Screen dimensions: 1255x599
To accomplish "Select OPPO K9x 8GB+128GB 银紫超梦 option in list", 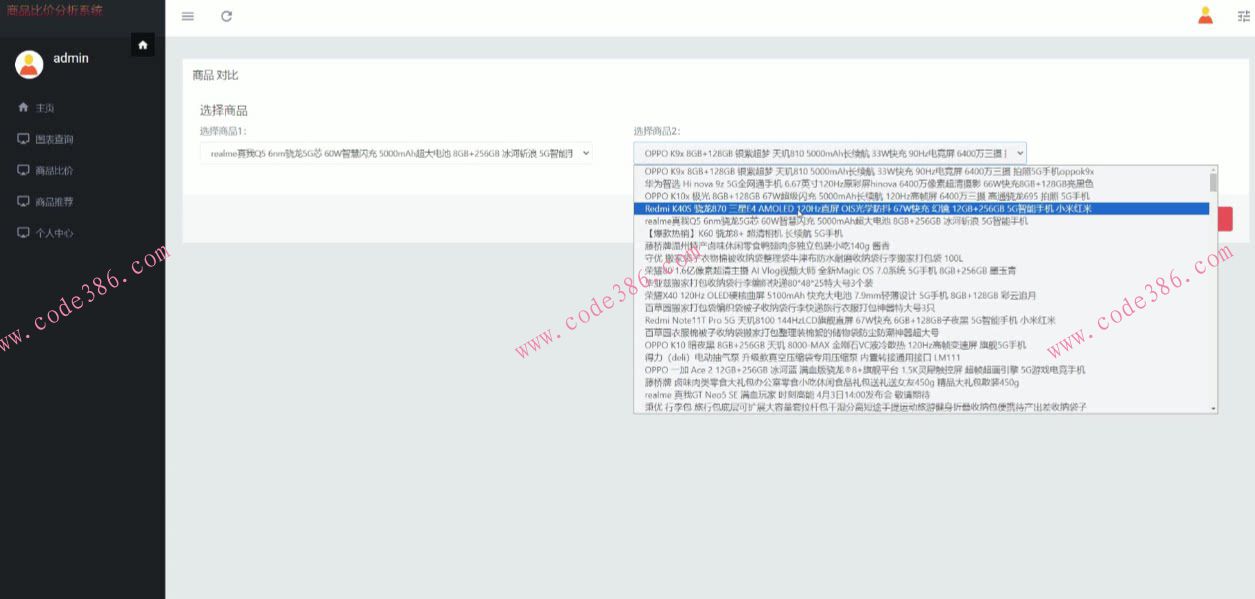I will (921, 171).
